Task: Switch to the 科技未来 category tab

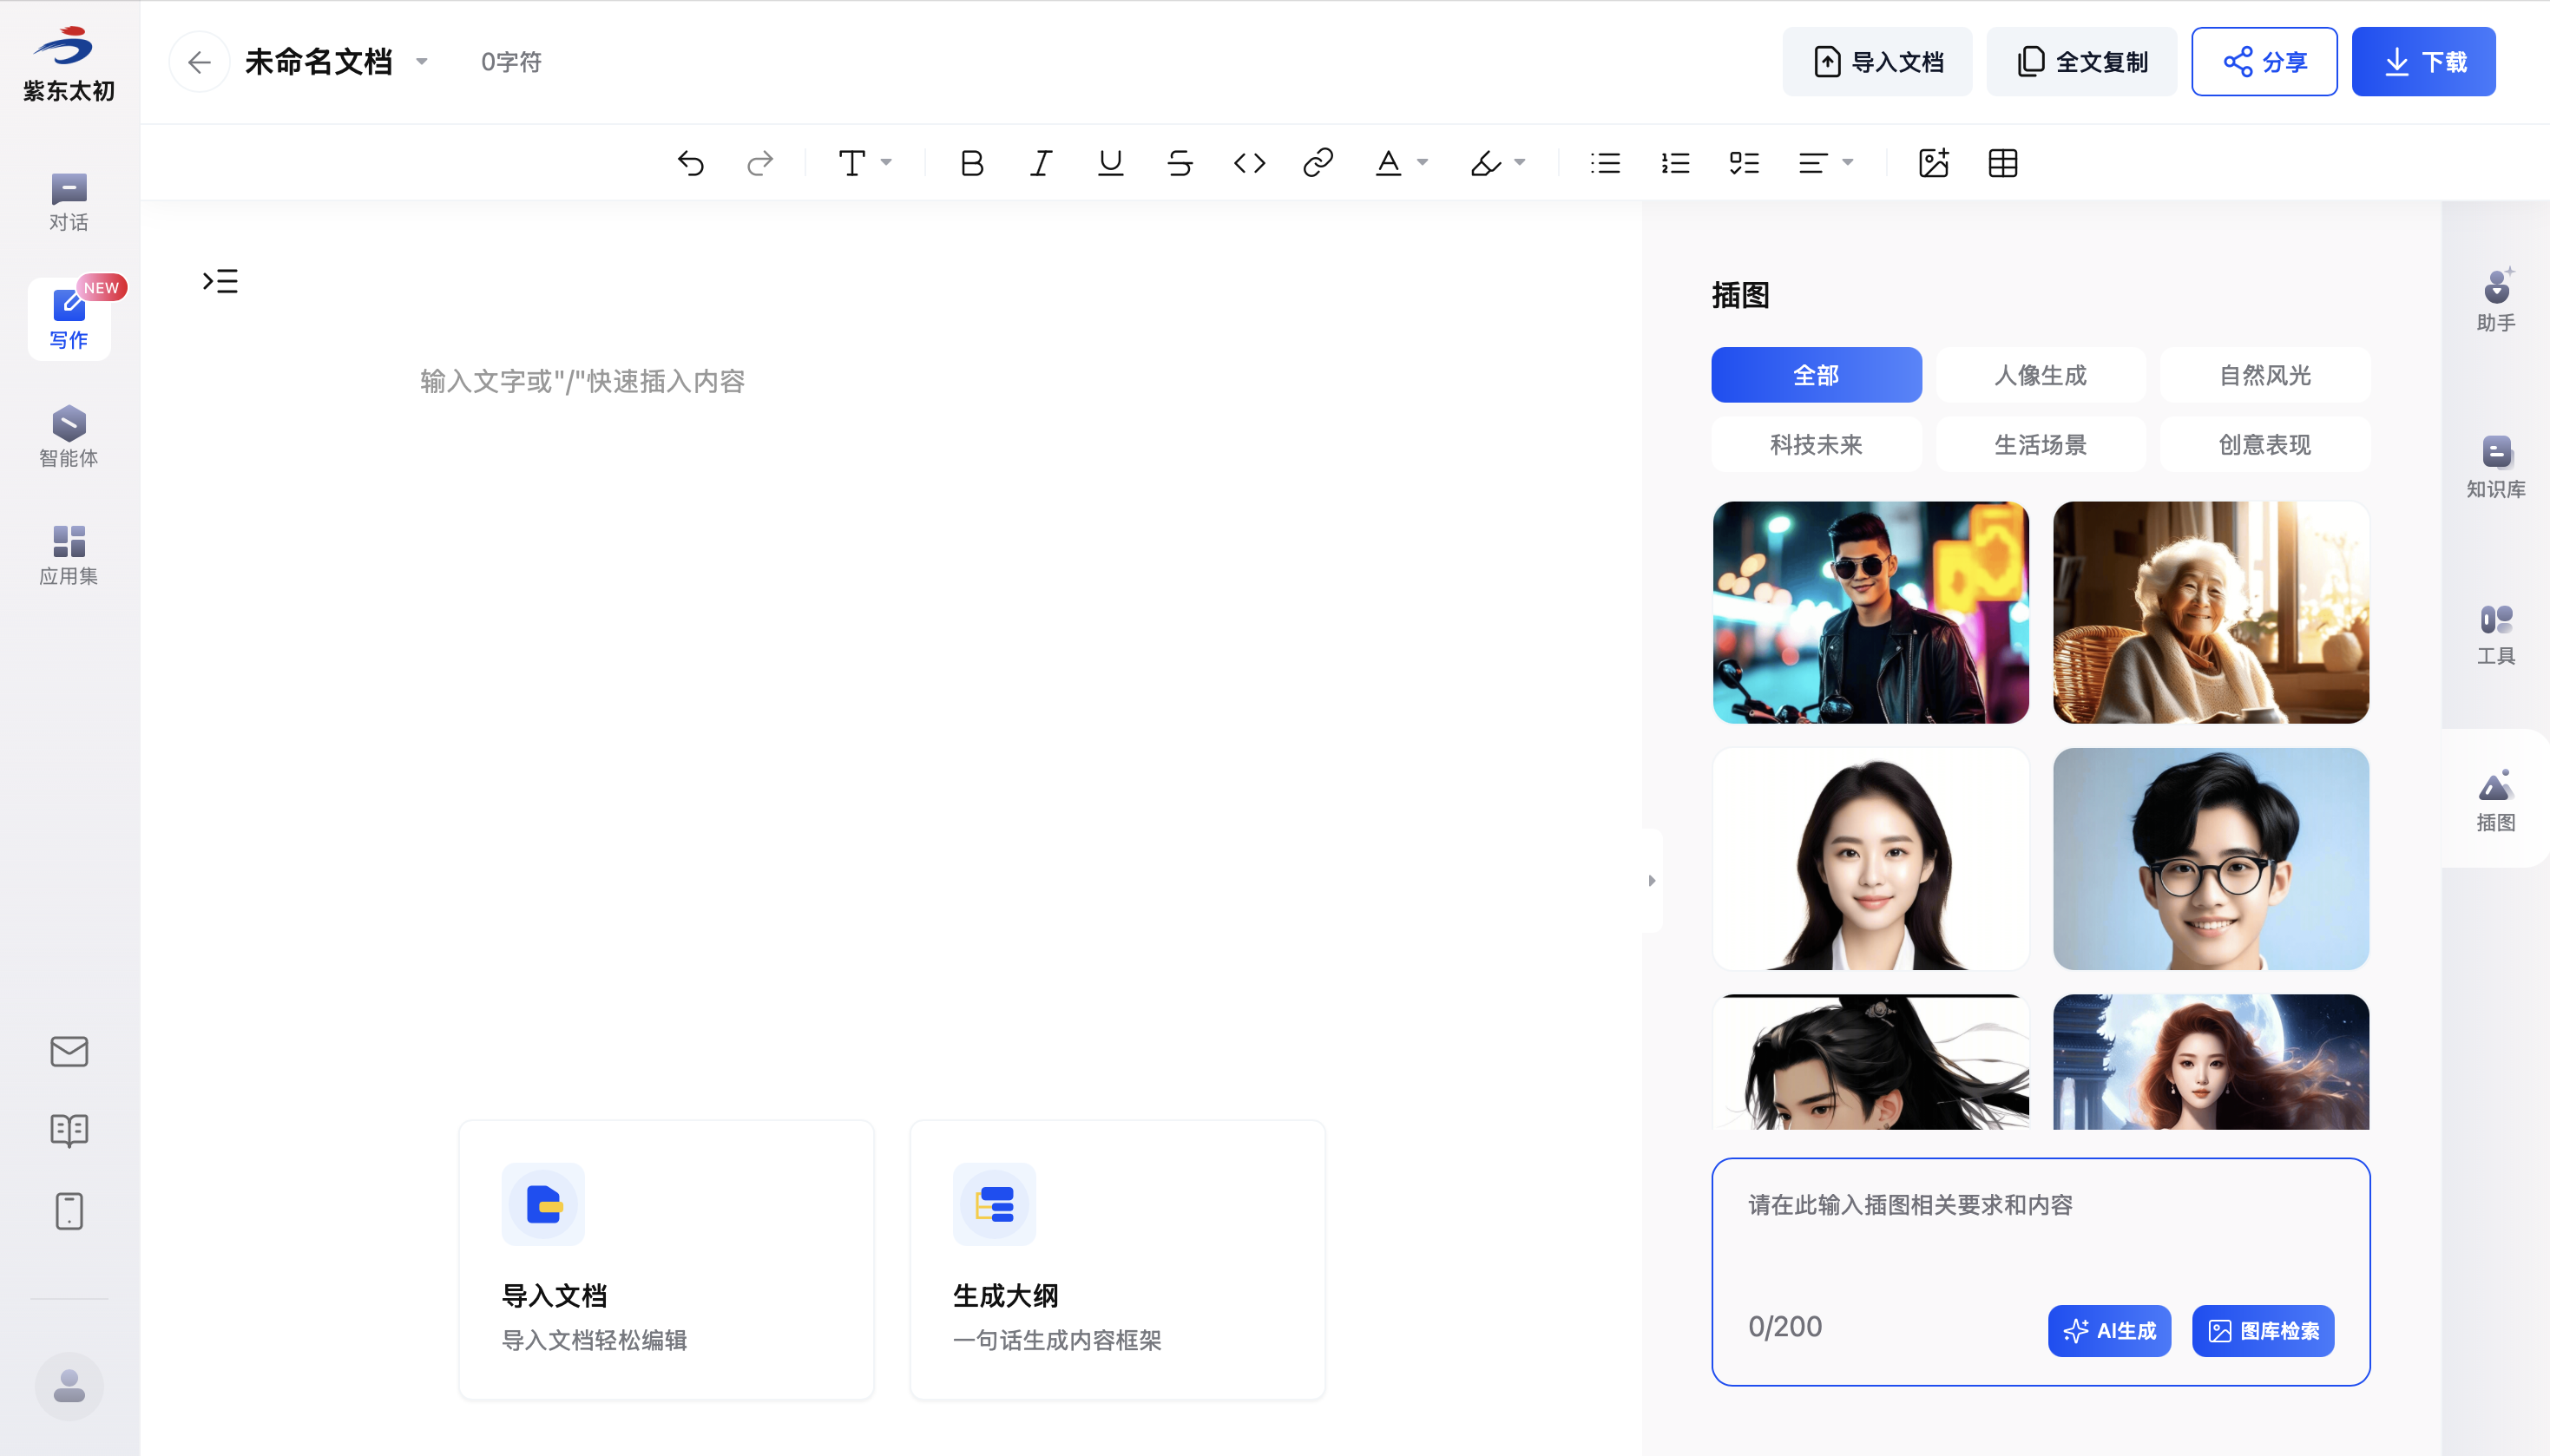Action: pos(1815,444)
